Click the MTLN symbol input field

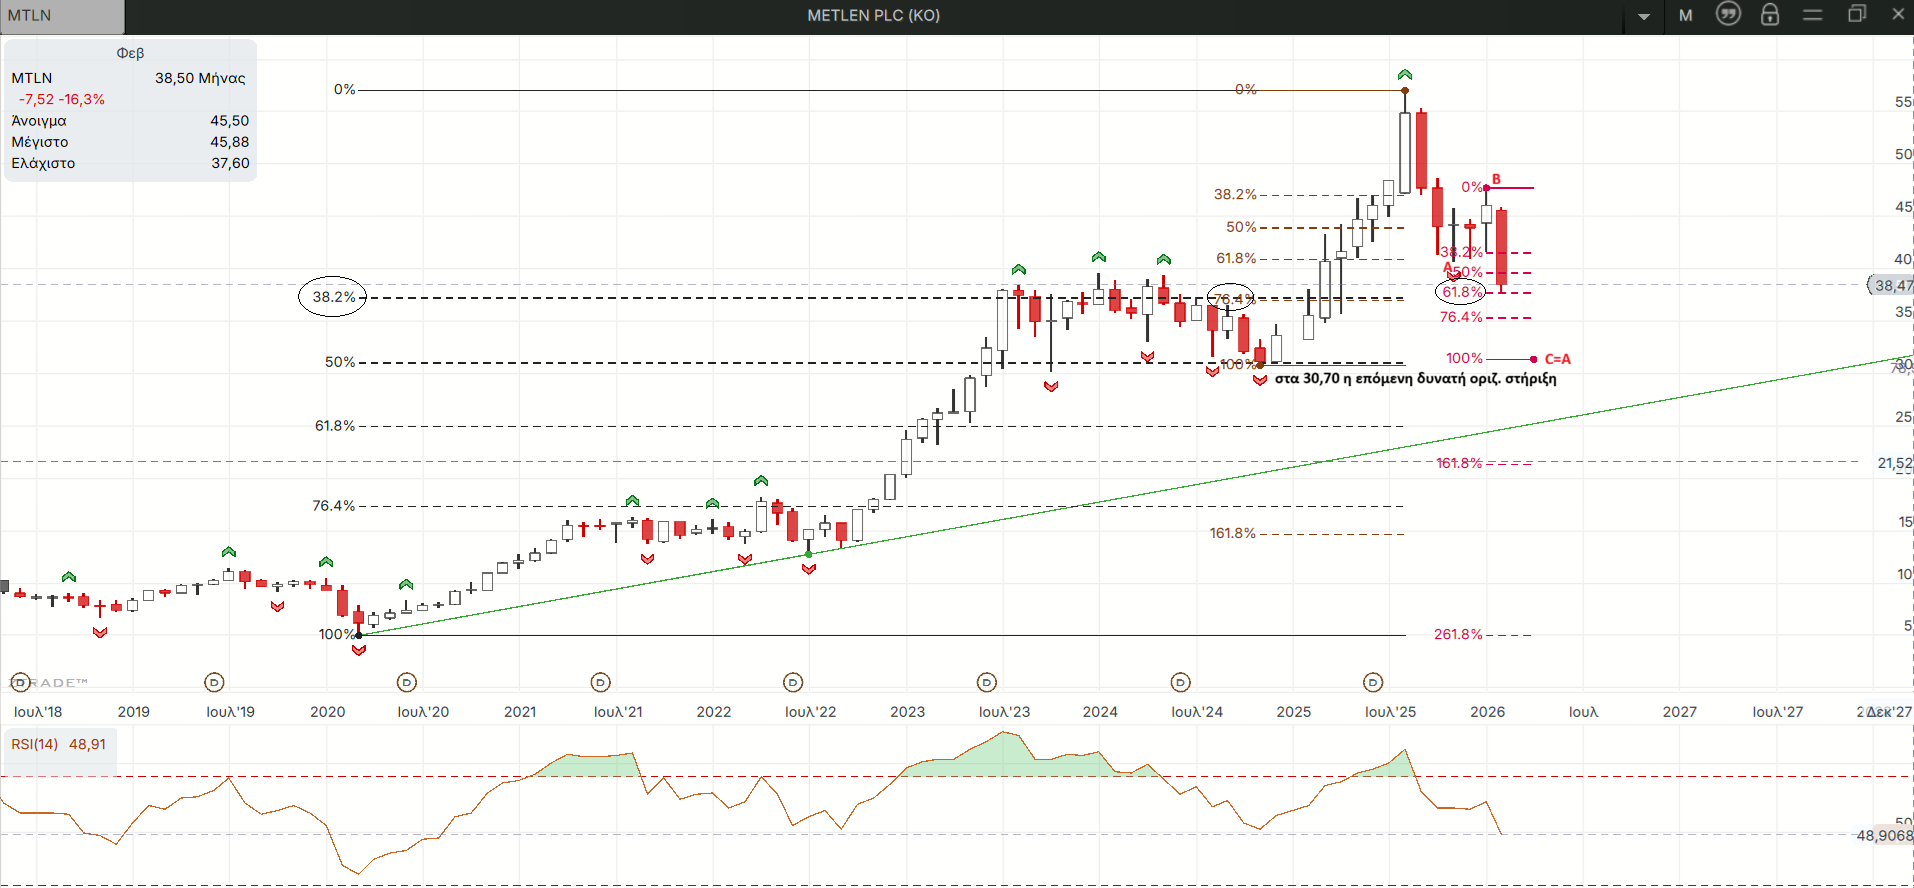click(62, 16)
